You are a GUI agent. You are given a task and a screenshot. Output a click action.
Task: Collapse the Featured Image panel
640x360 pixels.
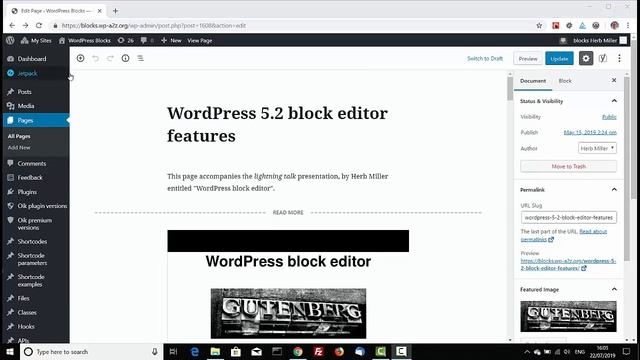[x=568, y=289]
